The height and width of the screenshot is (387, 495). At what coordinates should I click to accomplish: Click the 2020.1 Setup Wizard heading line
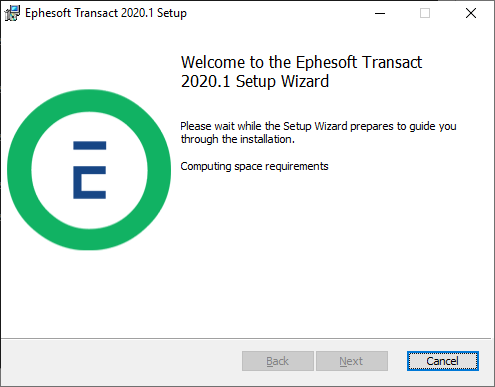click(x=255, y=81)
